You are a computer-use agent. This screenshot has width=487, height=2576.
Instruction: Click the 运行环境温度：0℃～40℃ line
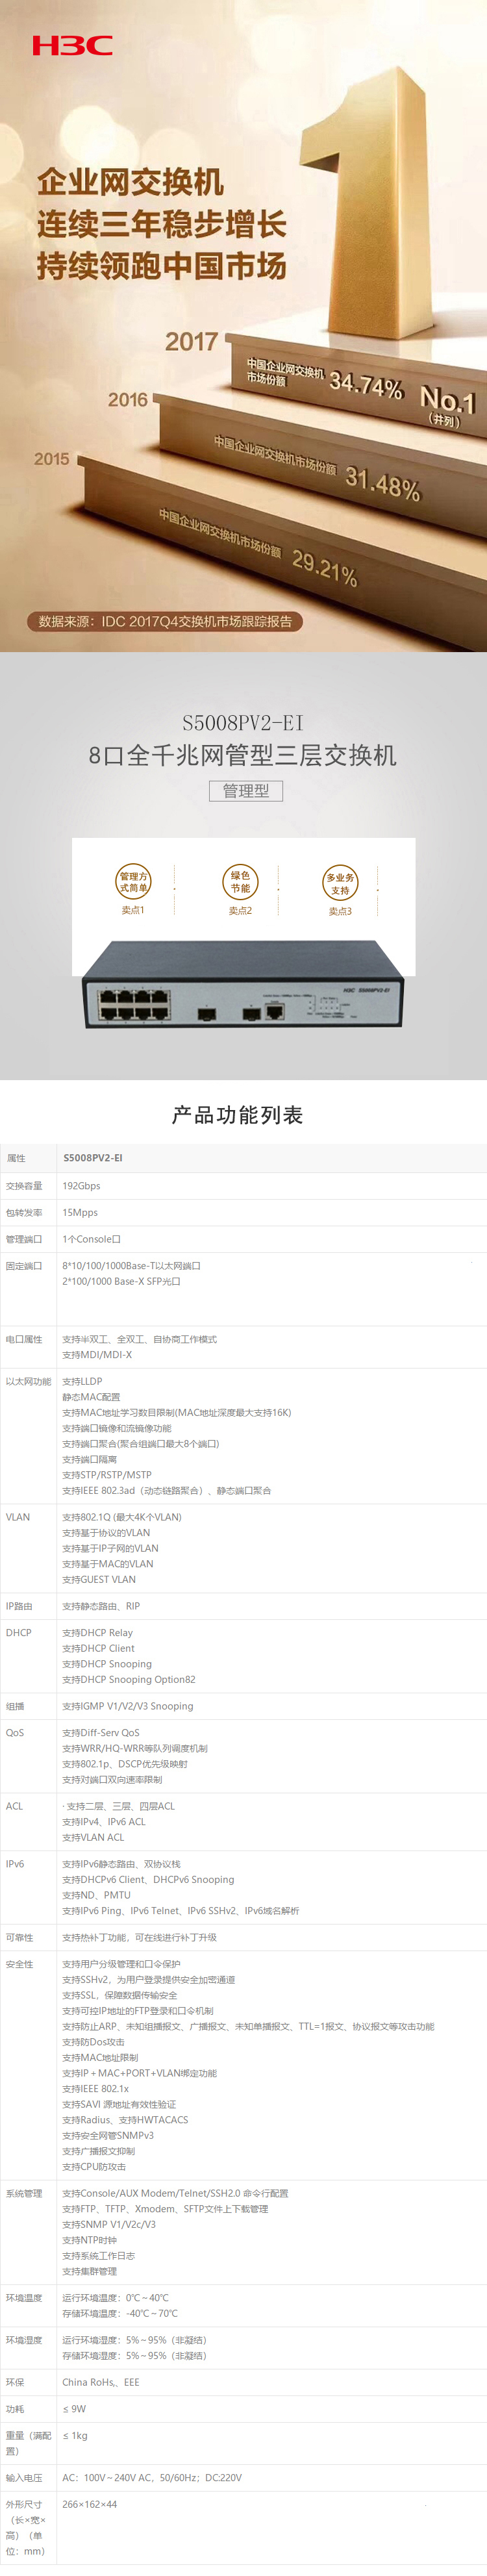(x=115, y=2297)
